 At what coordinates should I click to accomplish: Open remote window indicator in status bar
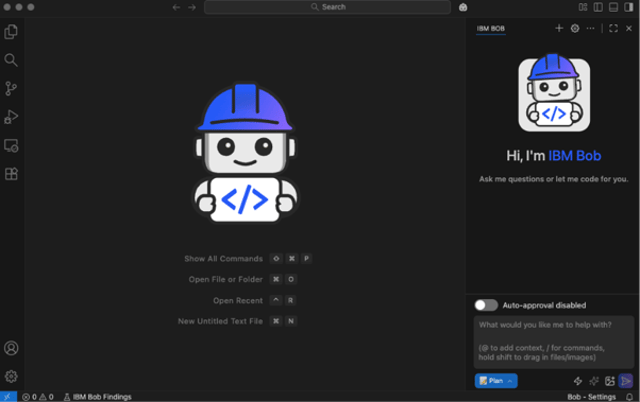pyautogui.click(x=8, y=397)
